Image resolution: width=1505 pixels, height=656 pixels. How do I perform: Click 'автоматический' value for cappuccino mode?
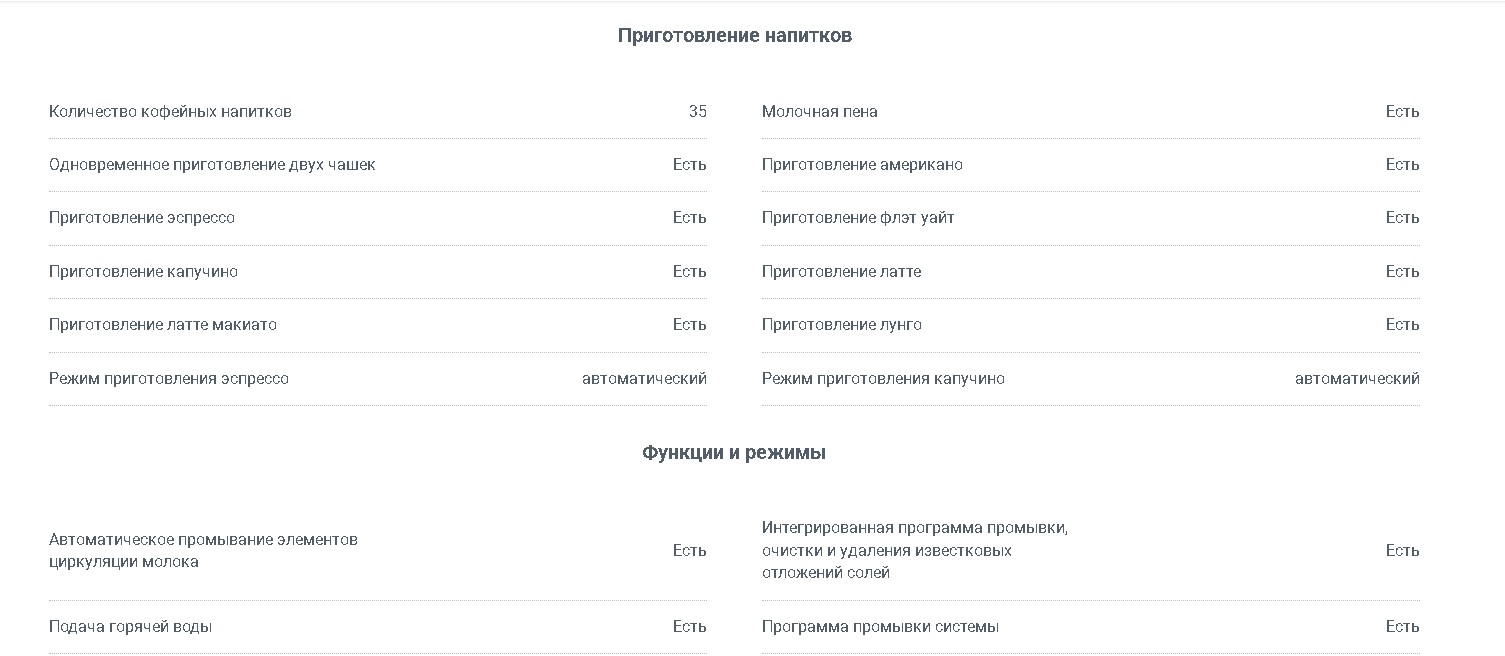coord(1357,379)
